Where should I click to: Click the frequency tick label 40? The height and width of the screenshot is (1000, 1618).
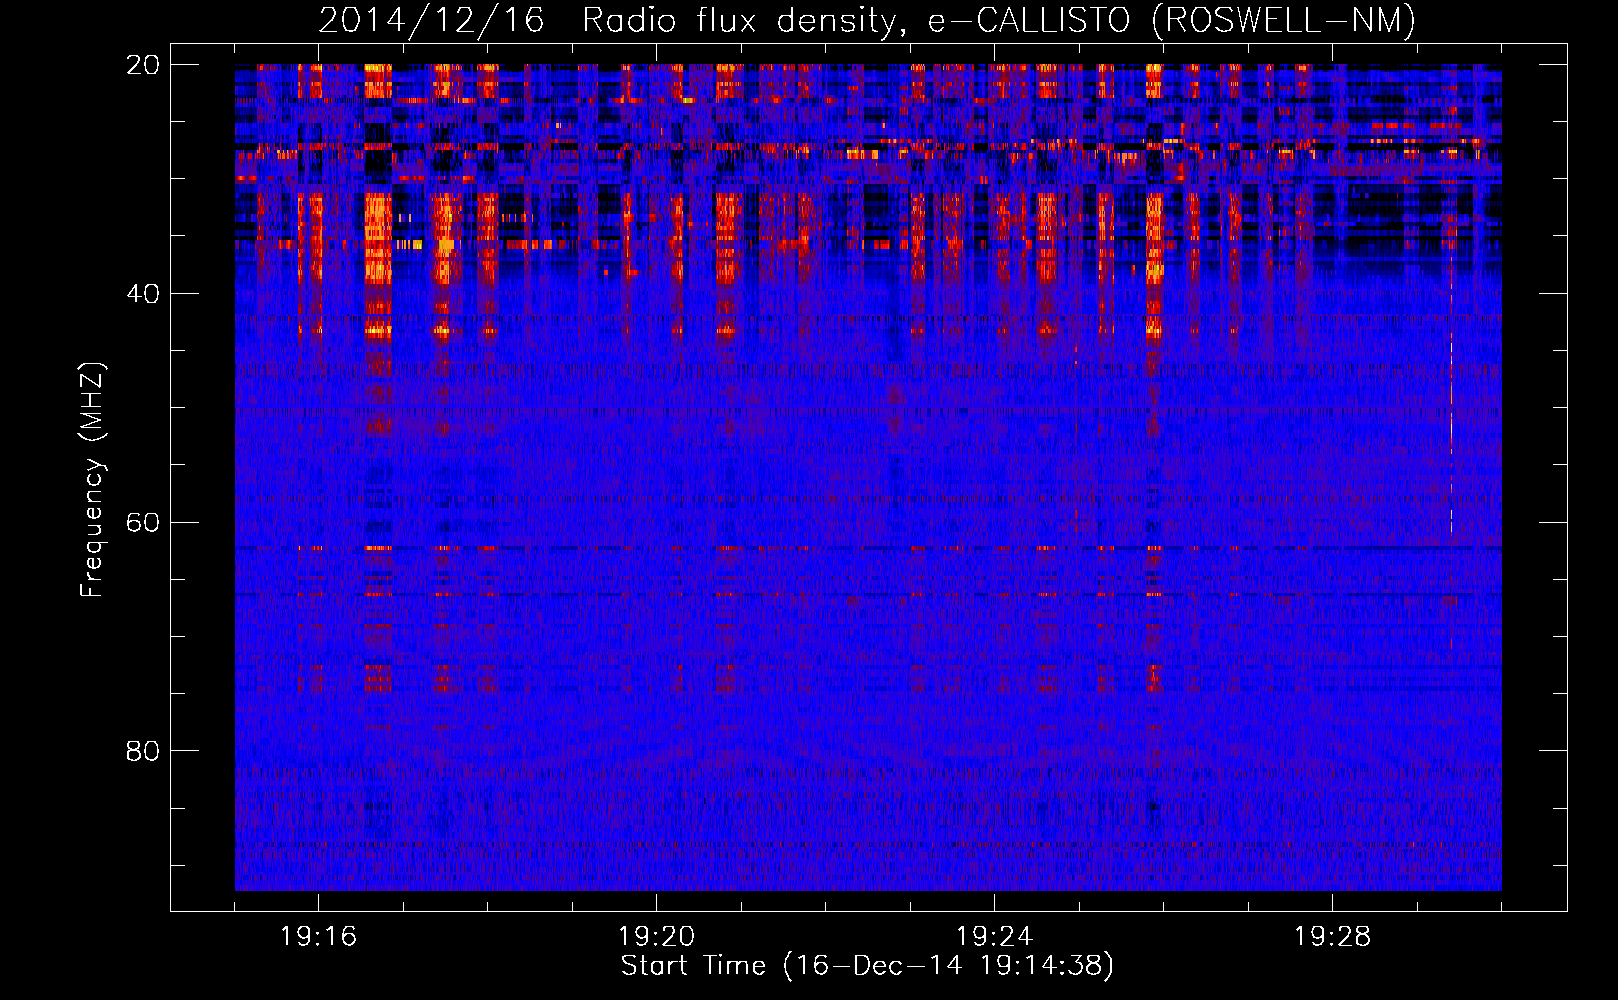point(144,293)
